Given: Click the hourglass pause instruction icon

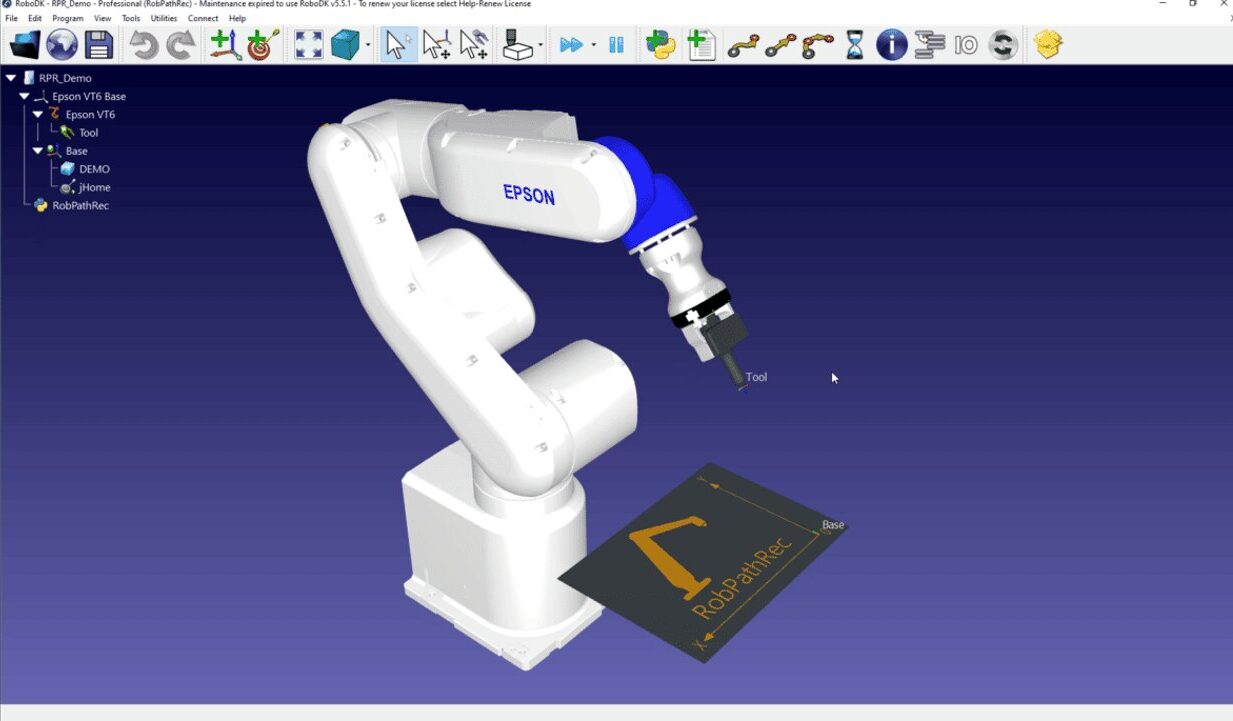Looking at the screenshot, I should tap(854, 45).
